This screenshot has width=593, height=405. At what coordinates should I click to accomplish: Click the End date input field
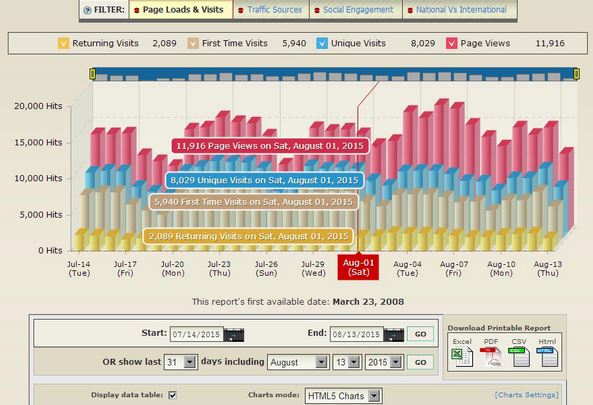pyautogui.click(x=356, y=334)
